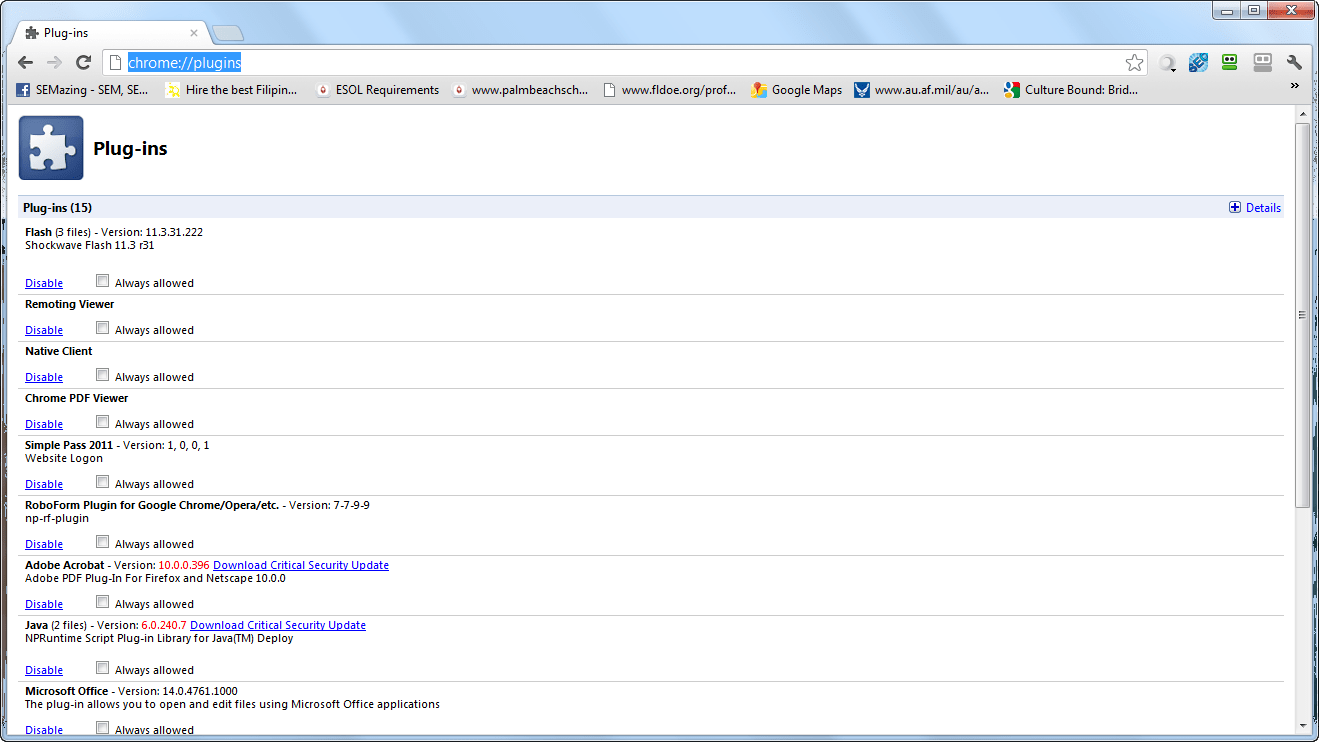
Task: Click the vertical scrollbar thumb
Action: 1302,314
